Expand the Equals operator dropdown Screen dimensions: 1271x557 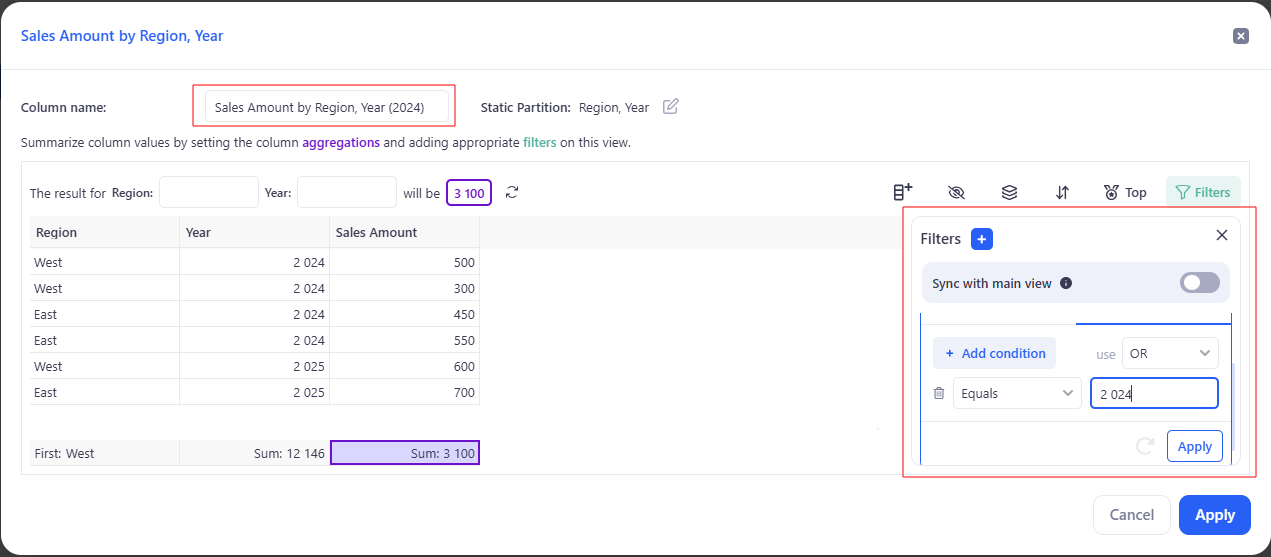pos(1016,393)
